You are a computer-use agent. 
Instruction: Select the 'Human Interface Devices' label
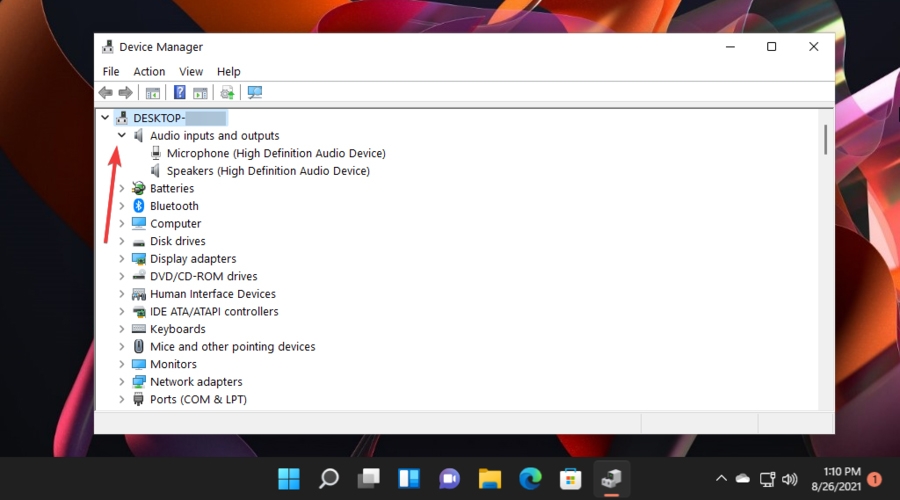tap(213, 294)
